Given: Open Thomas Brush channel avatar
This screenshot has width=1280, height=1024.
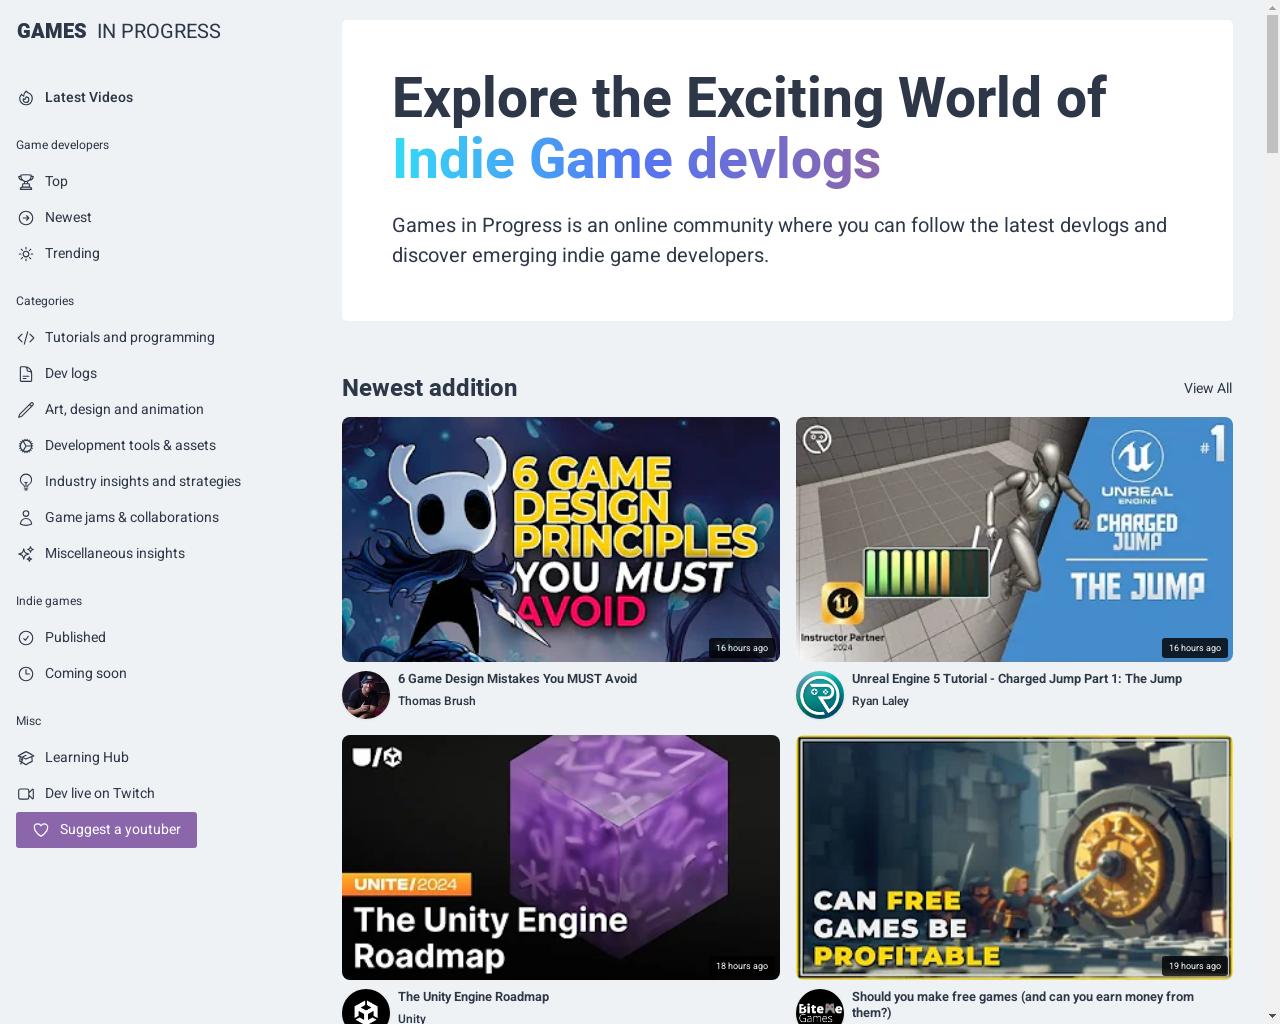Looking at the screenshot, I should click(x=366, y=695).
